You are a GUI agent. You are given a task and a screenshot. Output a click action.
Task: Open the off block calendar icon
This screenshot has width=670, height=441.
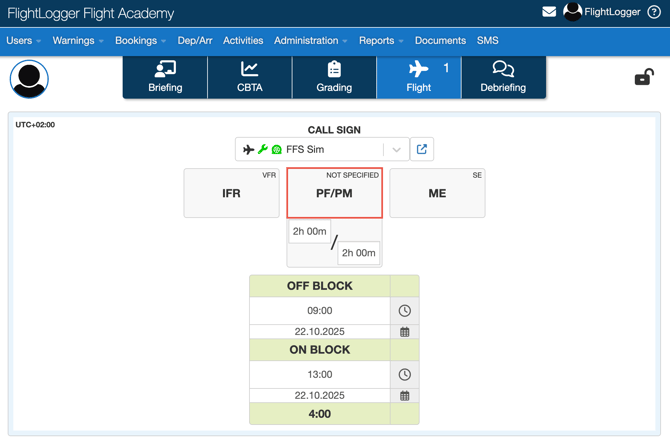(x=405, y=332)
